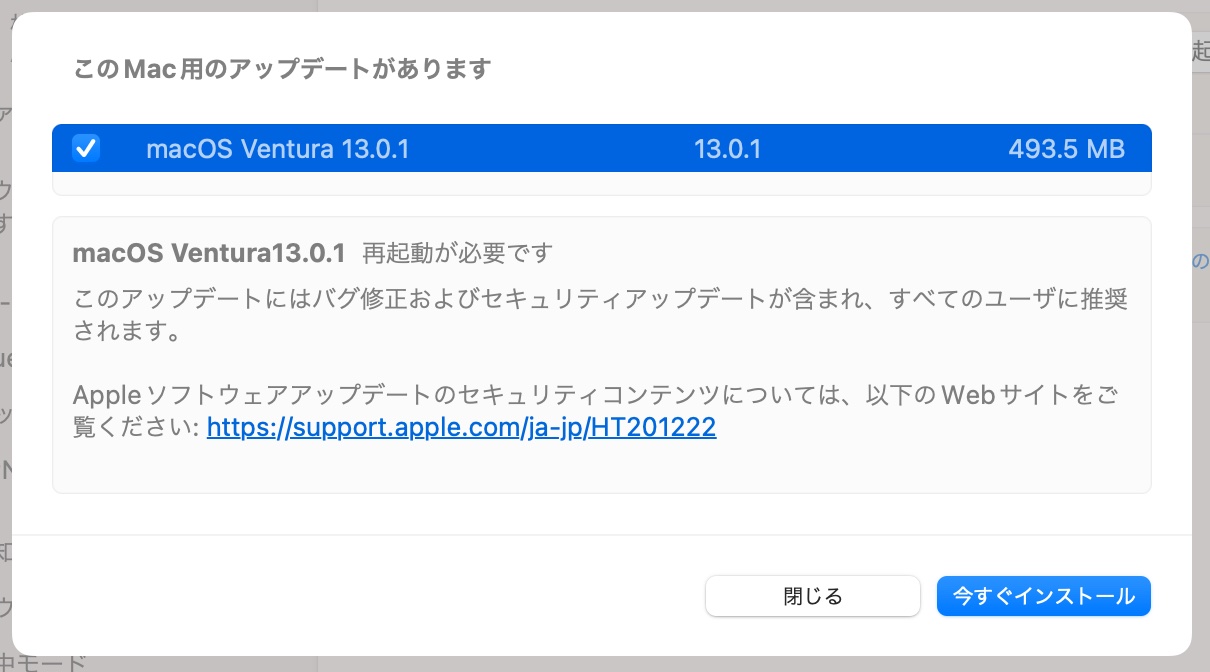Click the partially hidden 起 button behind the dialog

(1200, 52)
